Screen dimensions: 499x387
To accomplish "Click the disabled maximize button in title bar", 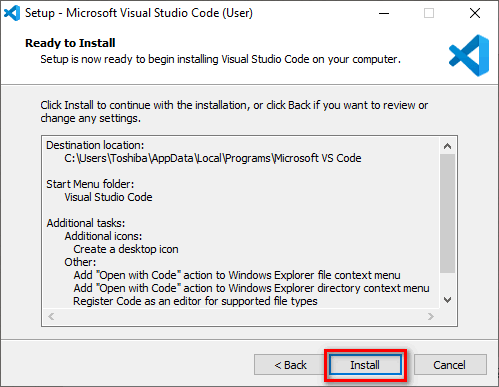I will [x=429, y=13].
